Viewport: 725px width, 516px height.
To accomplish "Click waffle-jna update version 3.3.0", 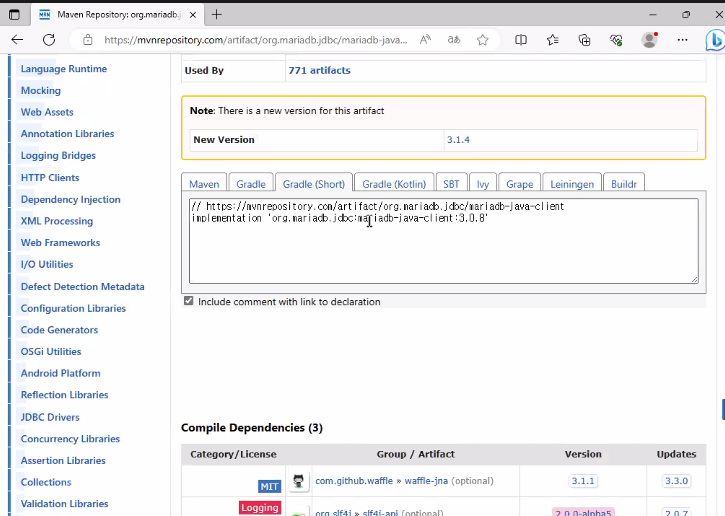I will tap(676, 481).
